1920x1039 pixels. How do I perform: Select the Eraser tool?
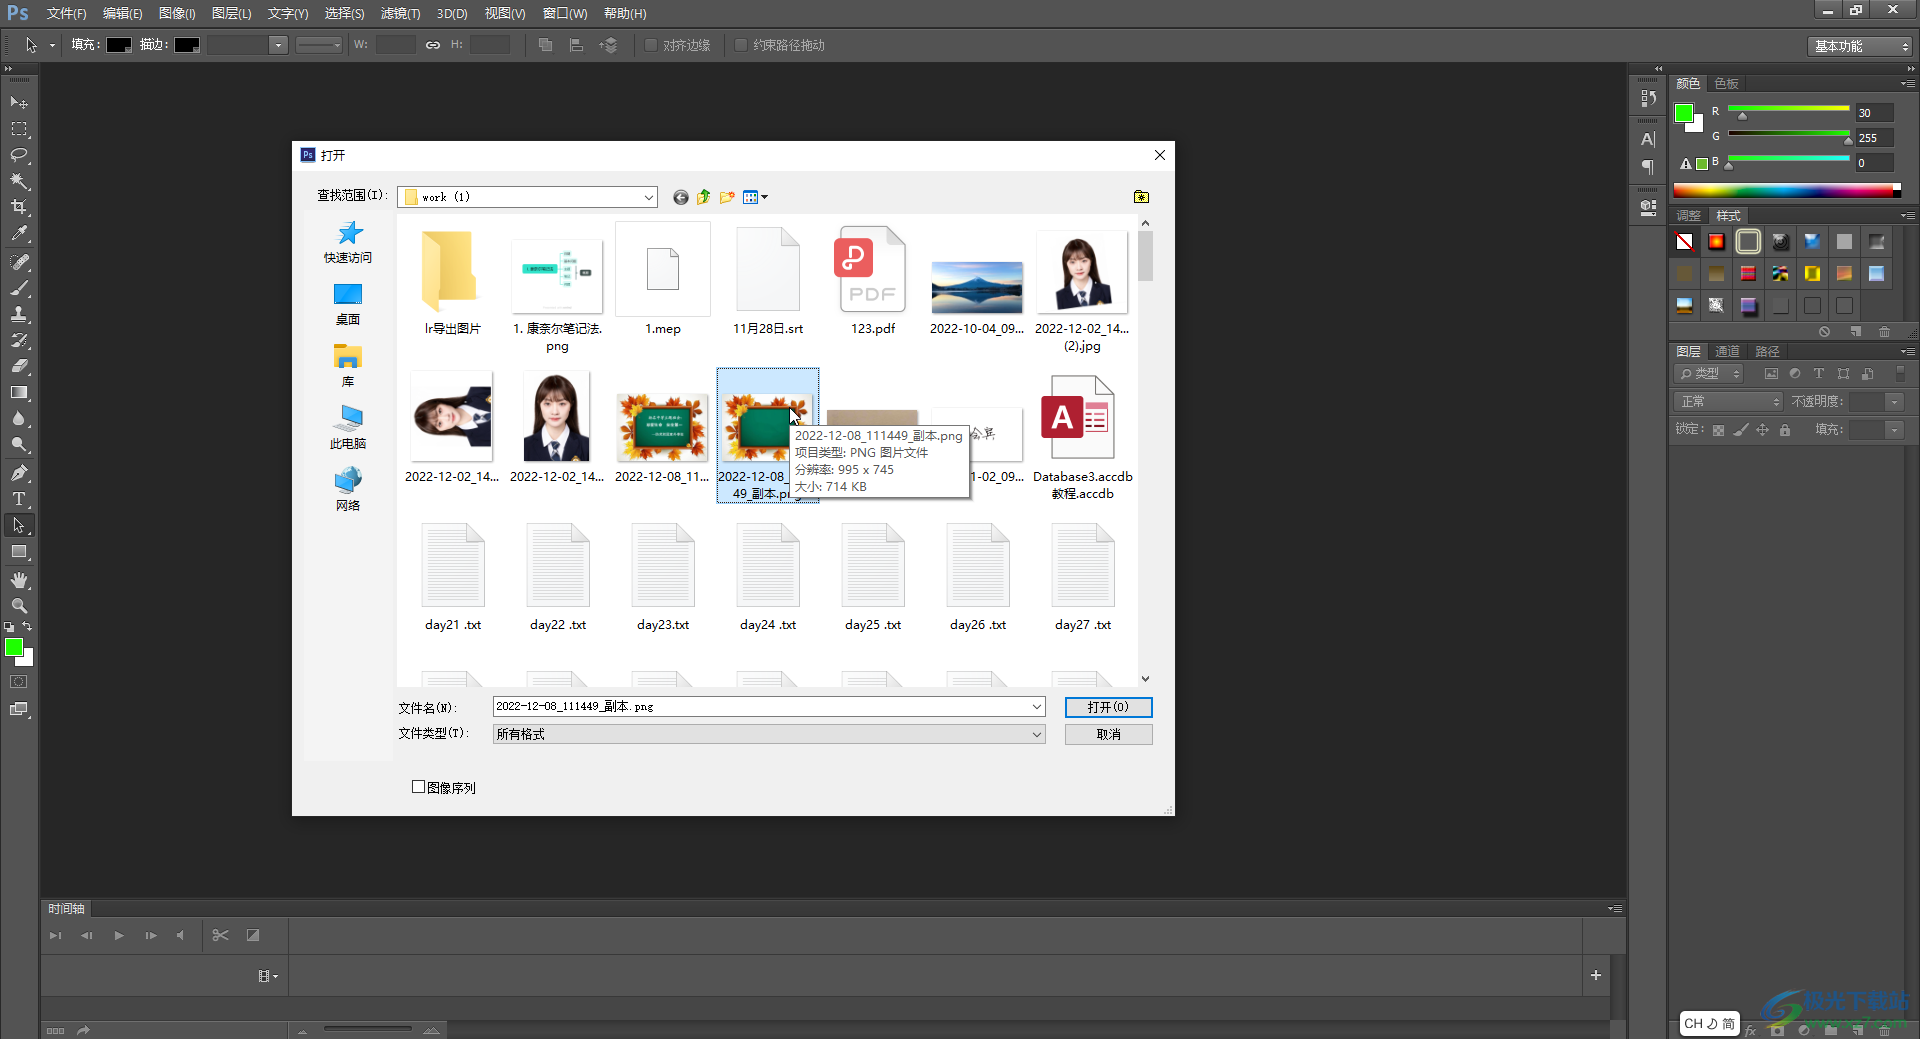tap(19, 366)
